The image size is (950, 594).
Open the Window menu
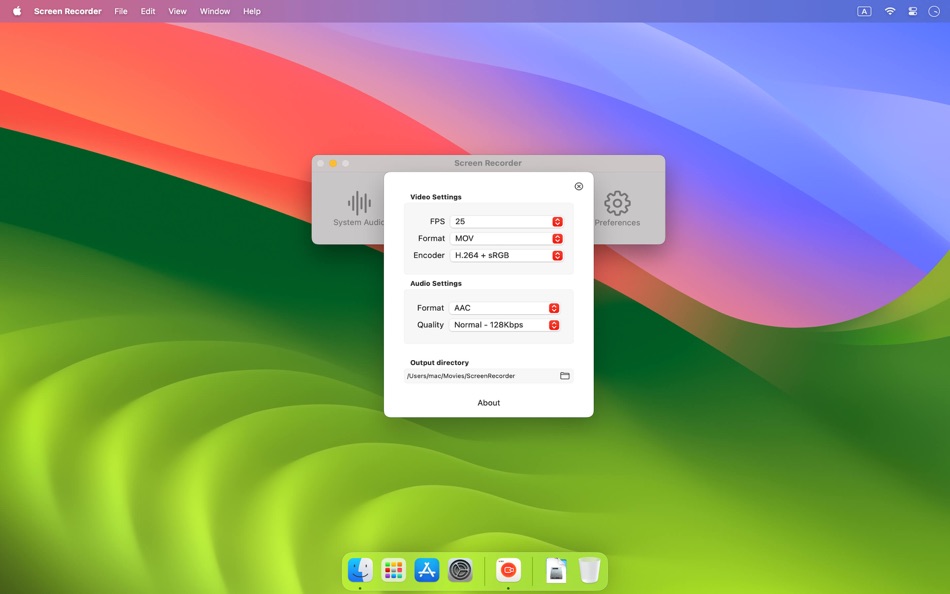[215, 11]
